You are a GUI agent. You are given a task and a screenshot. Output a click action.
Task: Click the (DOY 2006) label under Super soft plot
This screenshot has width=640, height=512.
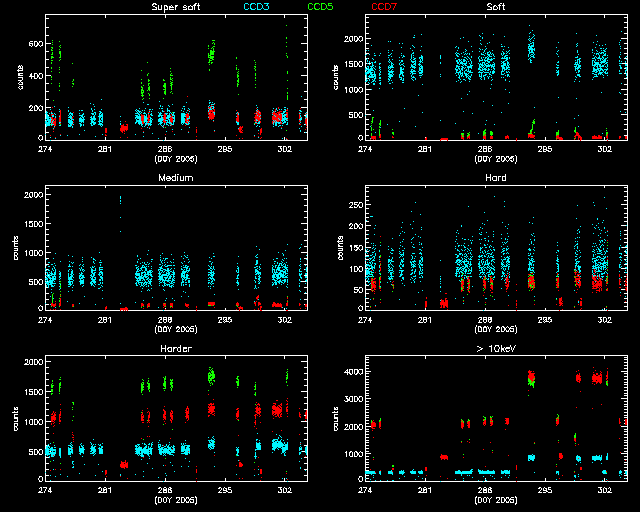point(175,158)
